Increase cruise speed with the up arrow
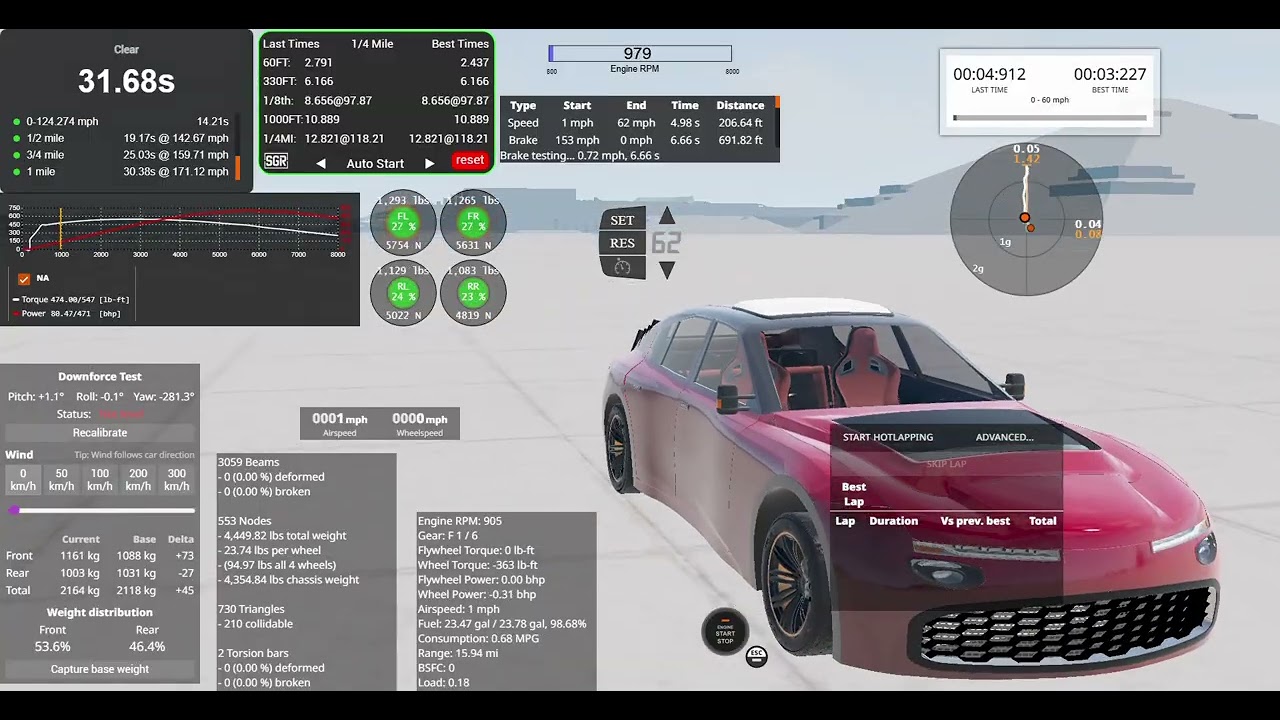This screenshot has height=720, width=1280. pos(667,217)
